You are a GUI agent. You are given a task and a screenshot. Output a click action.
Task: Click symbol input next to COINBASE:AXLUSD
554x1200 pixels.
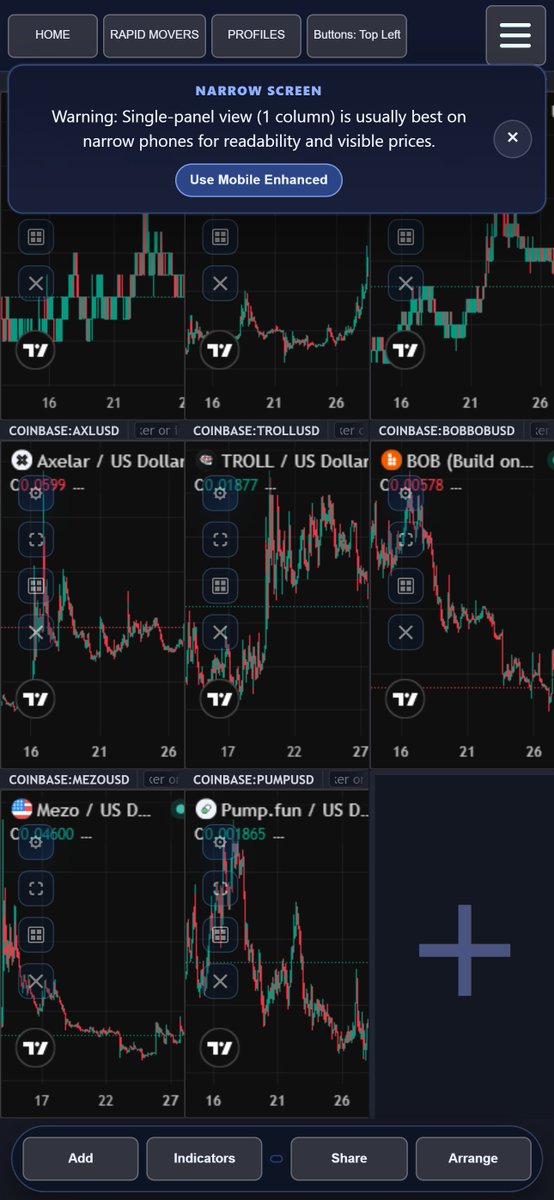[158, 431]
